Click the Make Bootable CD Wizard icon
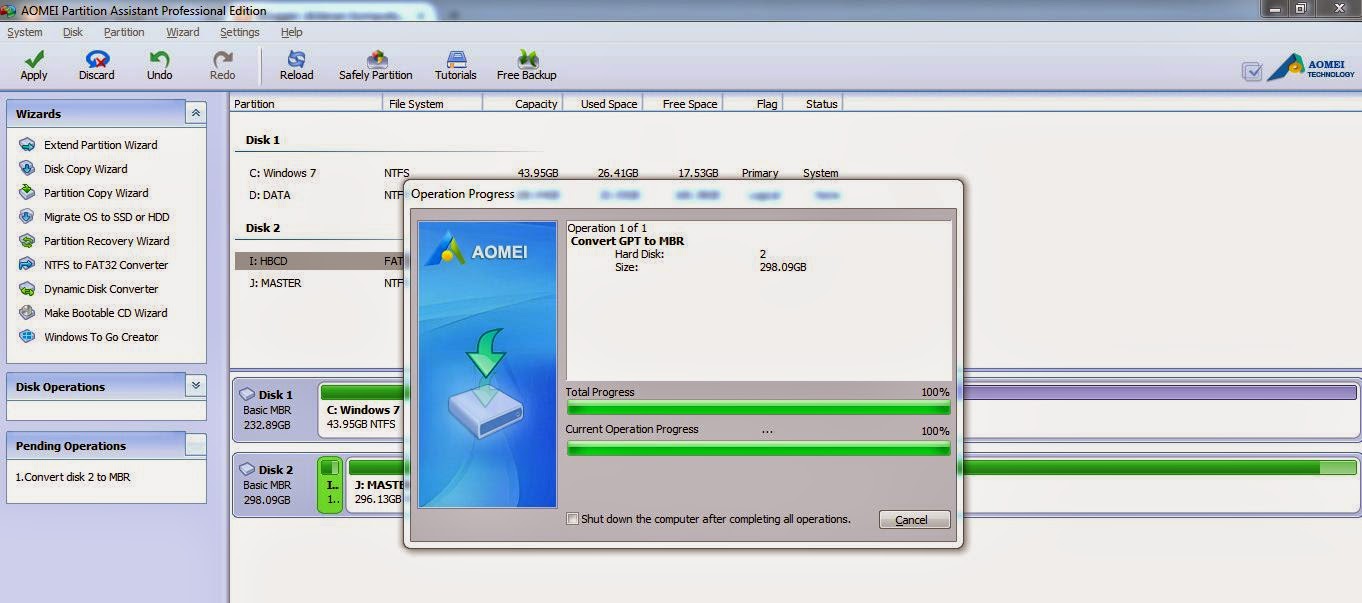 click(27, 313)
